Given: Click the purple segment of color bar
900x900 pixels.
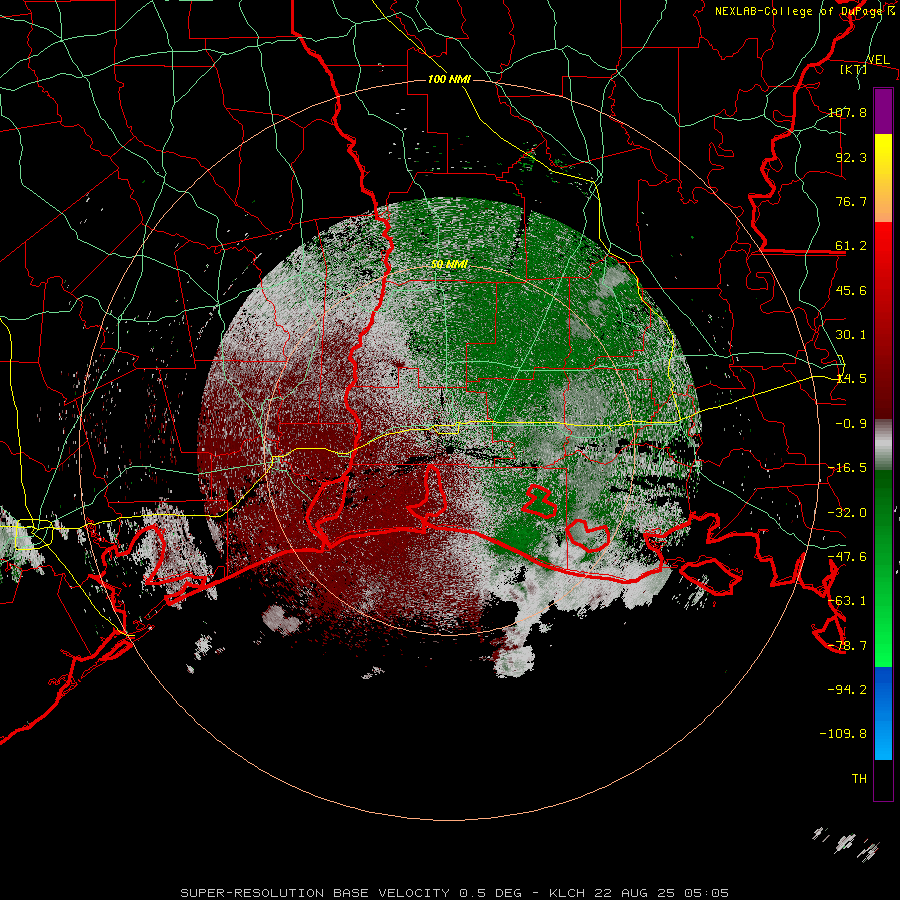Looking at the screenshot, I should [x=883, y=111].
